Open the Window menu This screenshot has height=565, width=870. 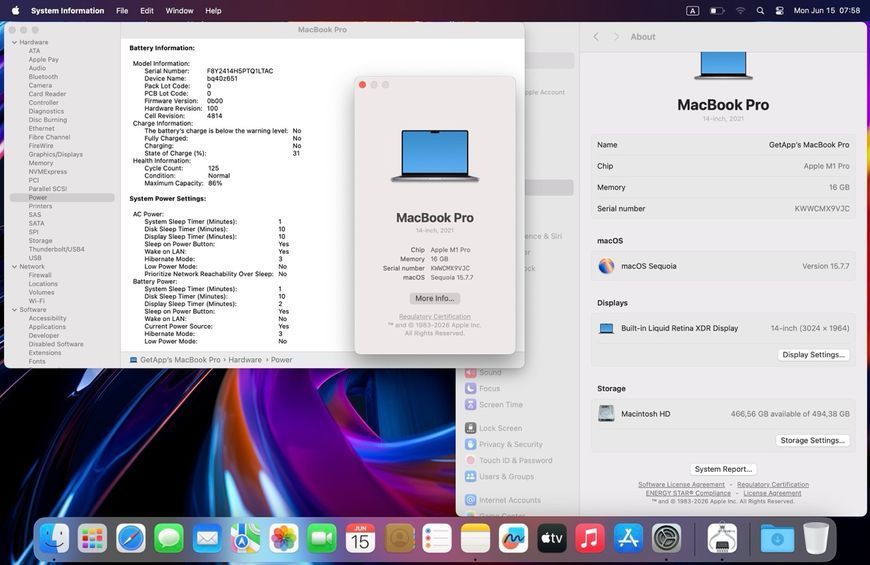click(x=179, y=11)
